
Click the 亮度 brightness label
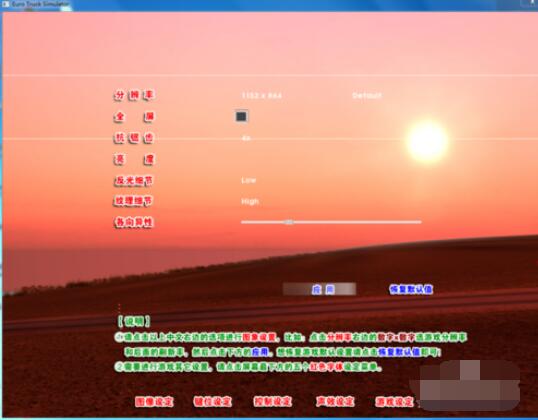(x=134, y=159)
